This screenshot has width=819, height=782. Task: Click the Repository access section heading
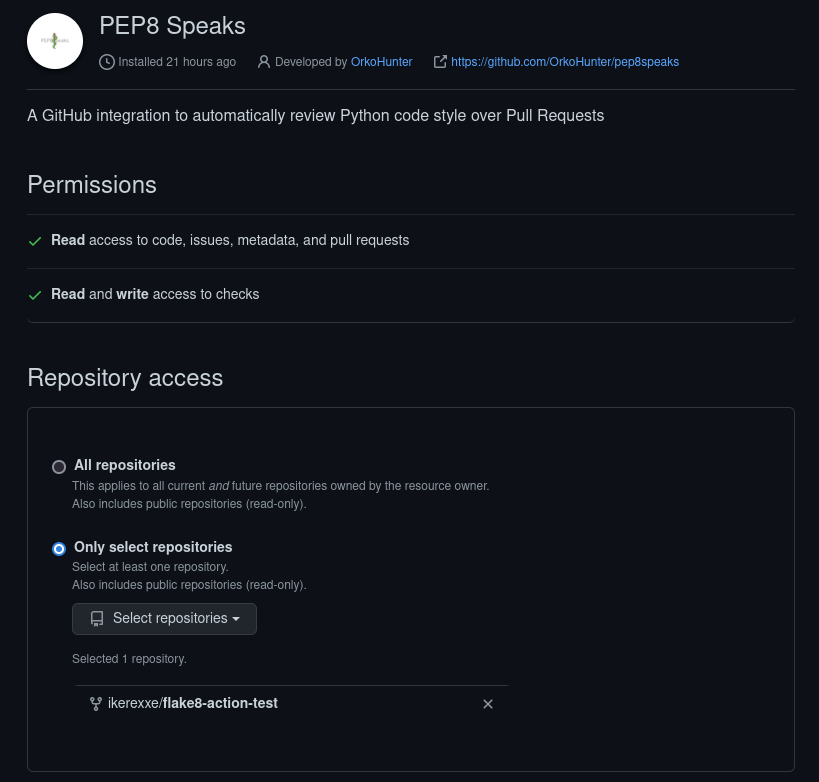pos(125,378)
